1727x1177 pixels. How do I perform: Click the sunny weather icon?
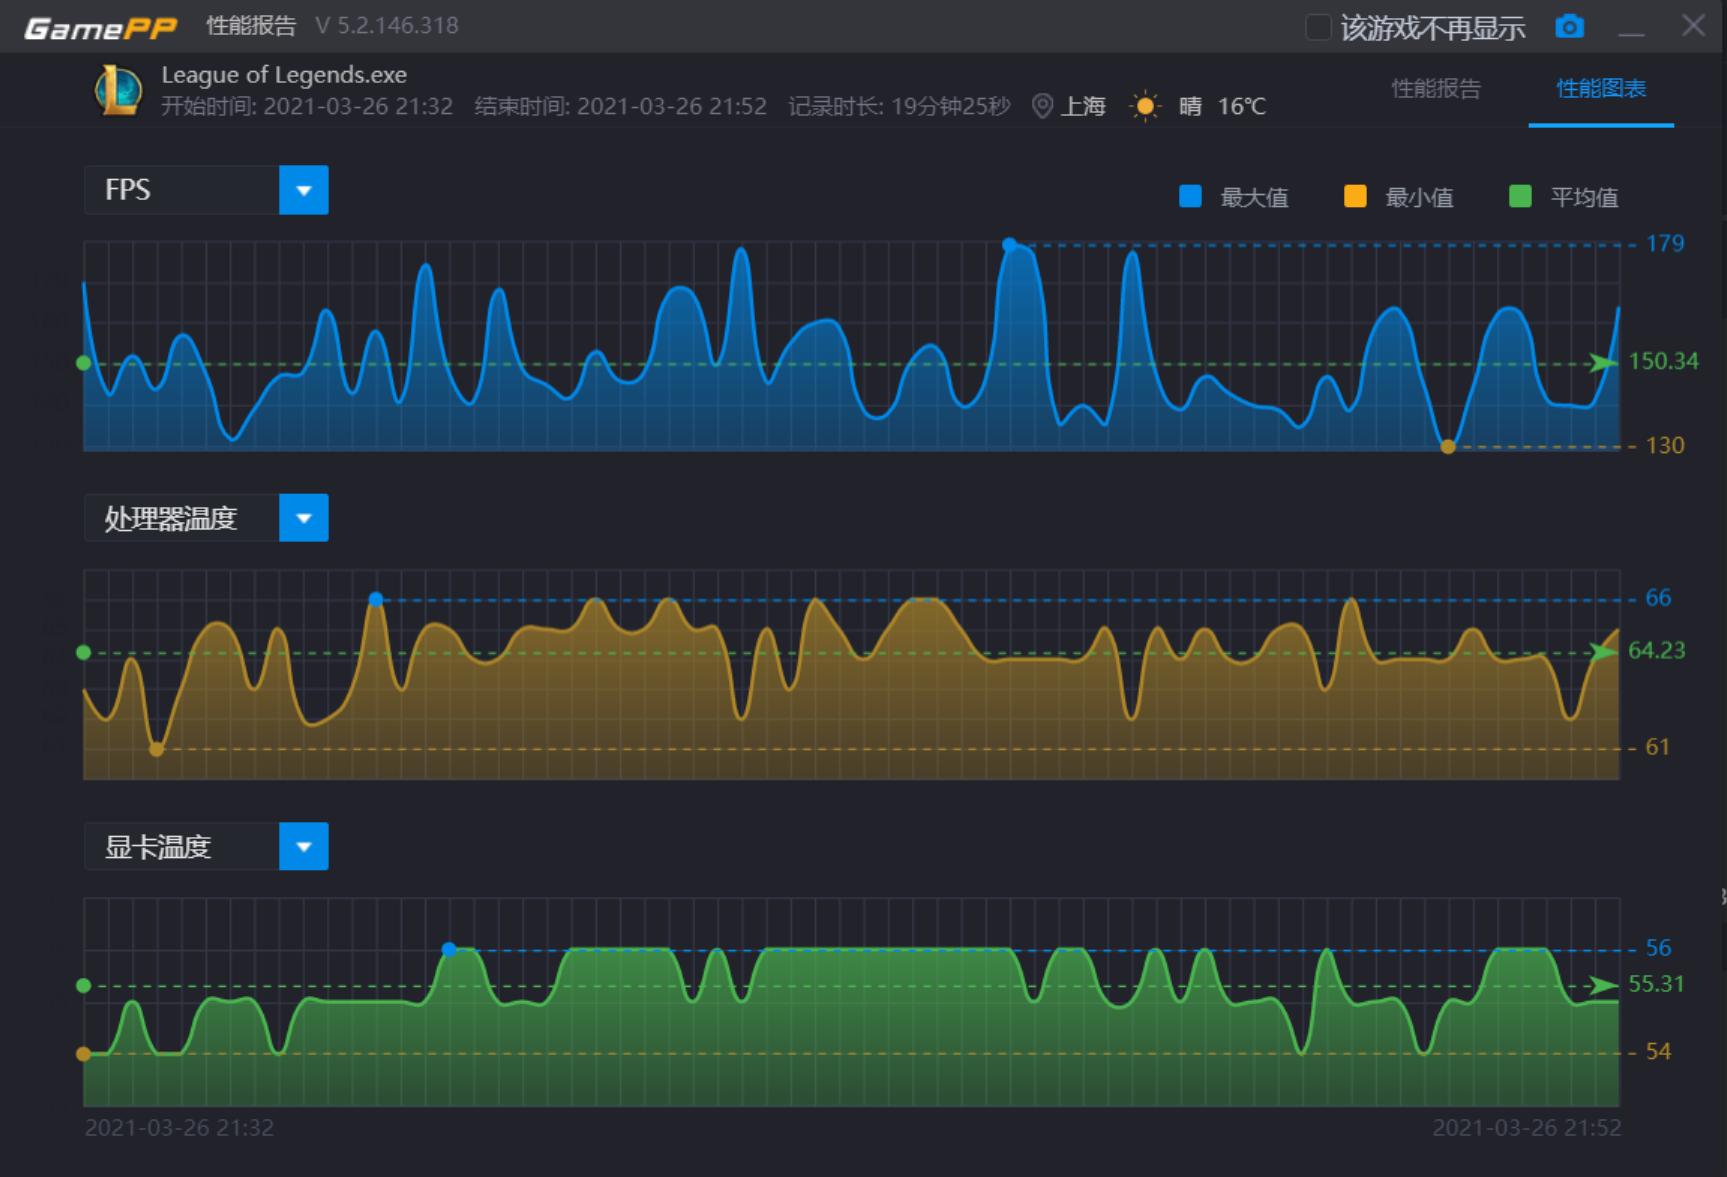tap(1145, 106)
